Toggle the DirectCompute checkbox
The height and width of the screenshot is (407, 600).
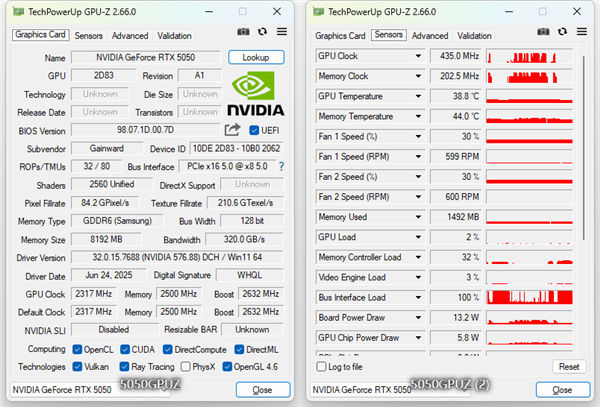pyautogui.click(x=168, y=350)
